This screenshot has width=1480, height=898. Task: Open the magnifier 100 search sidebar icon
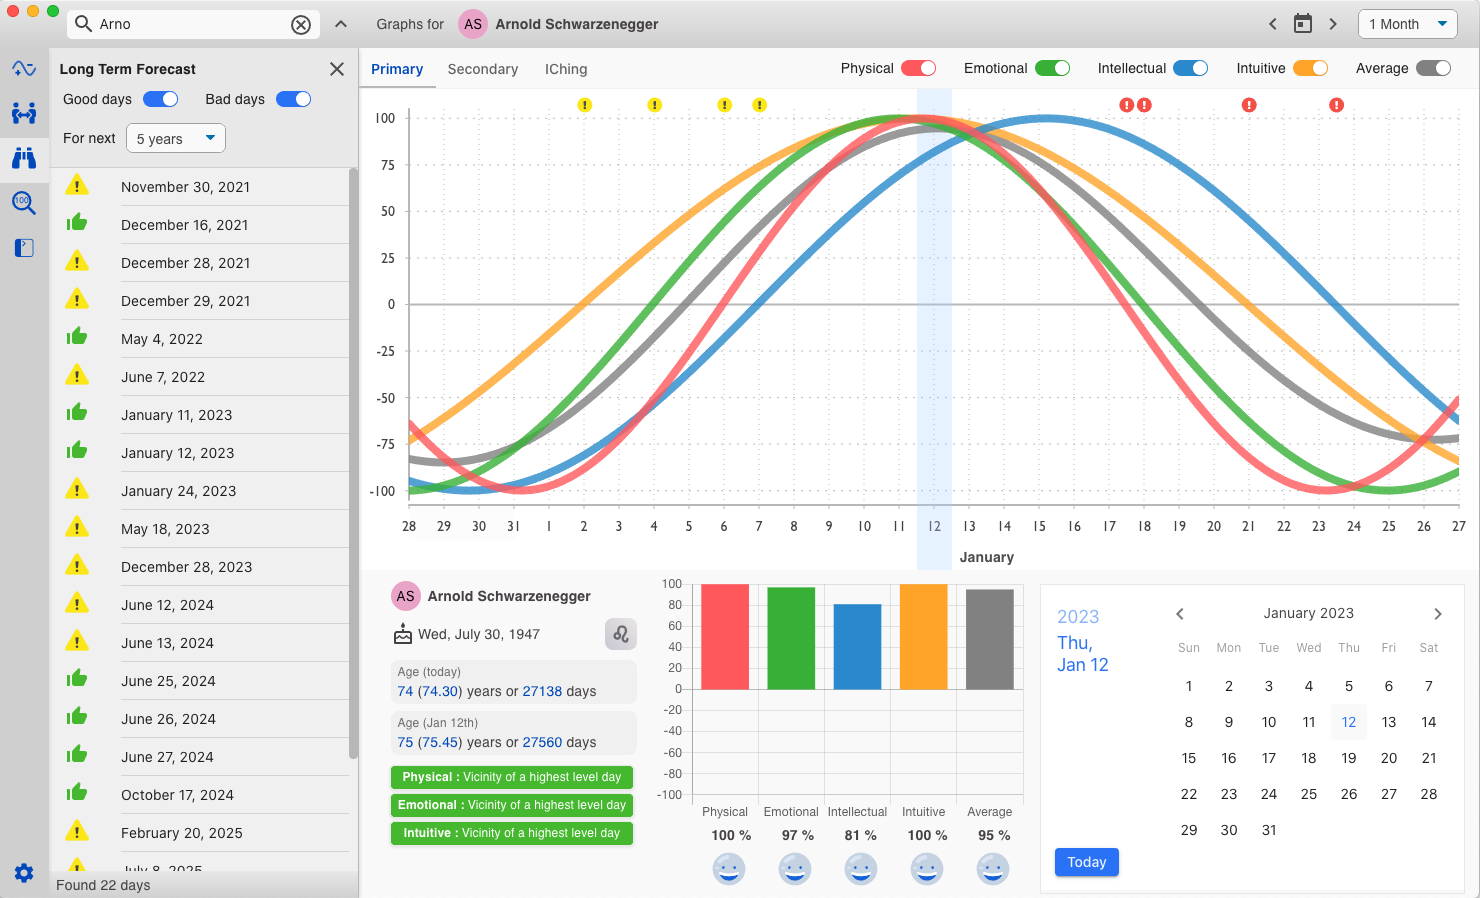pos(24,203)
